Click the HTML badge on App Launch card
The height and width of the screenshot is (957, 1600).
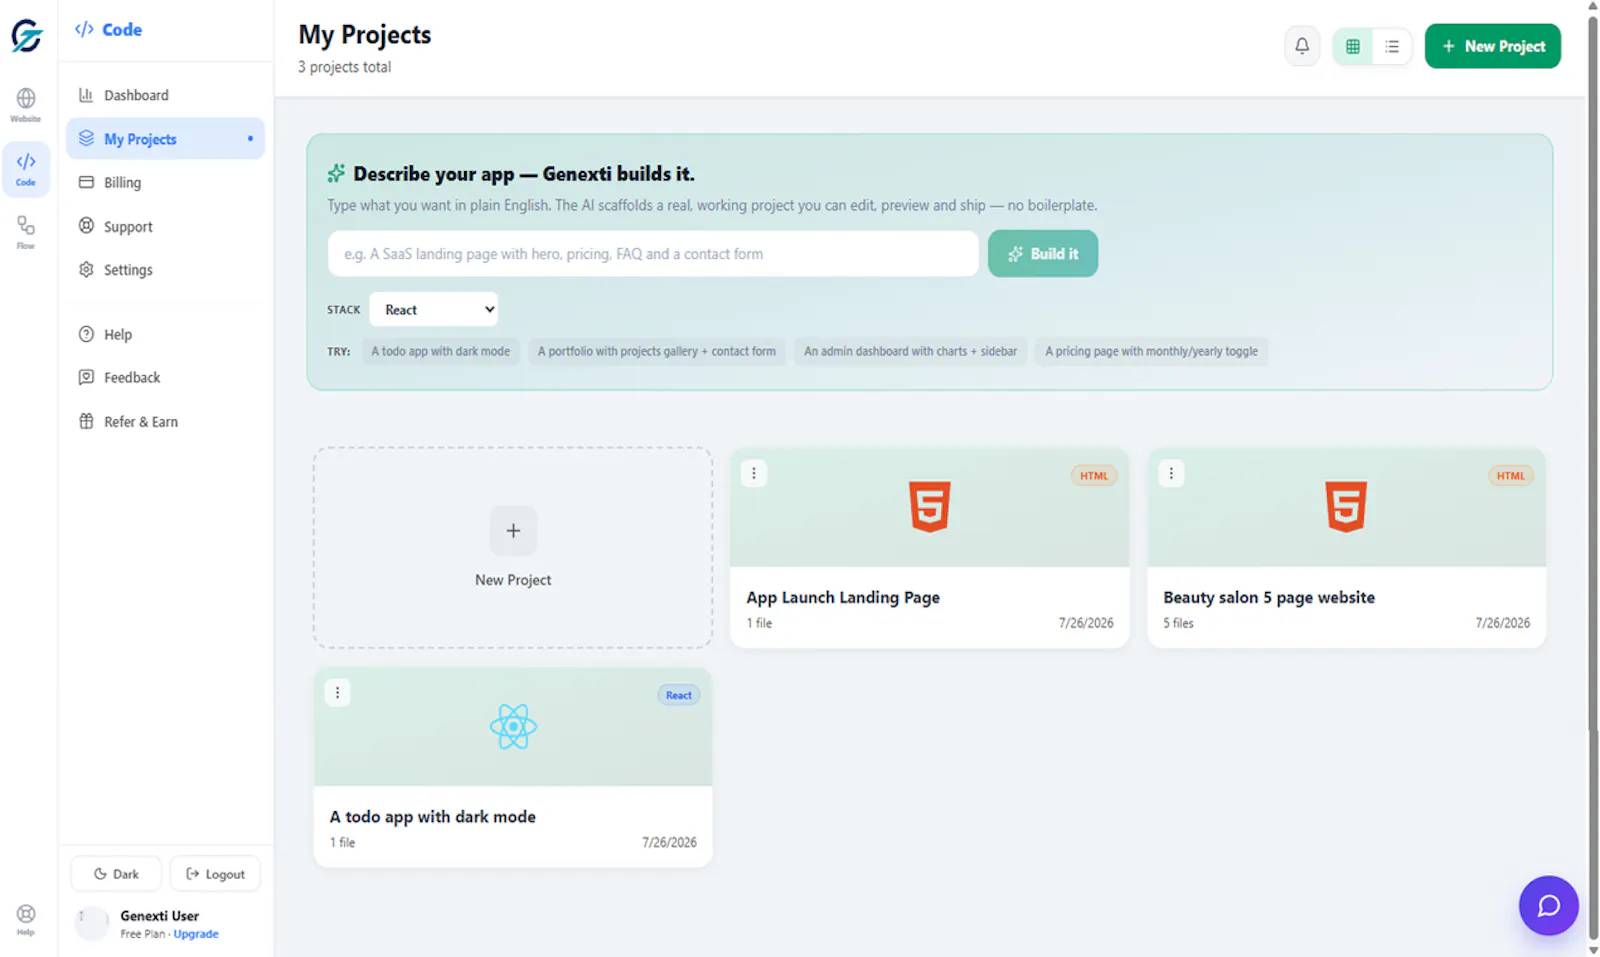pyautogui.click(x=1094, y=476)
